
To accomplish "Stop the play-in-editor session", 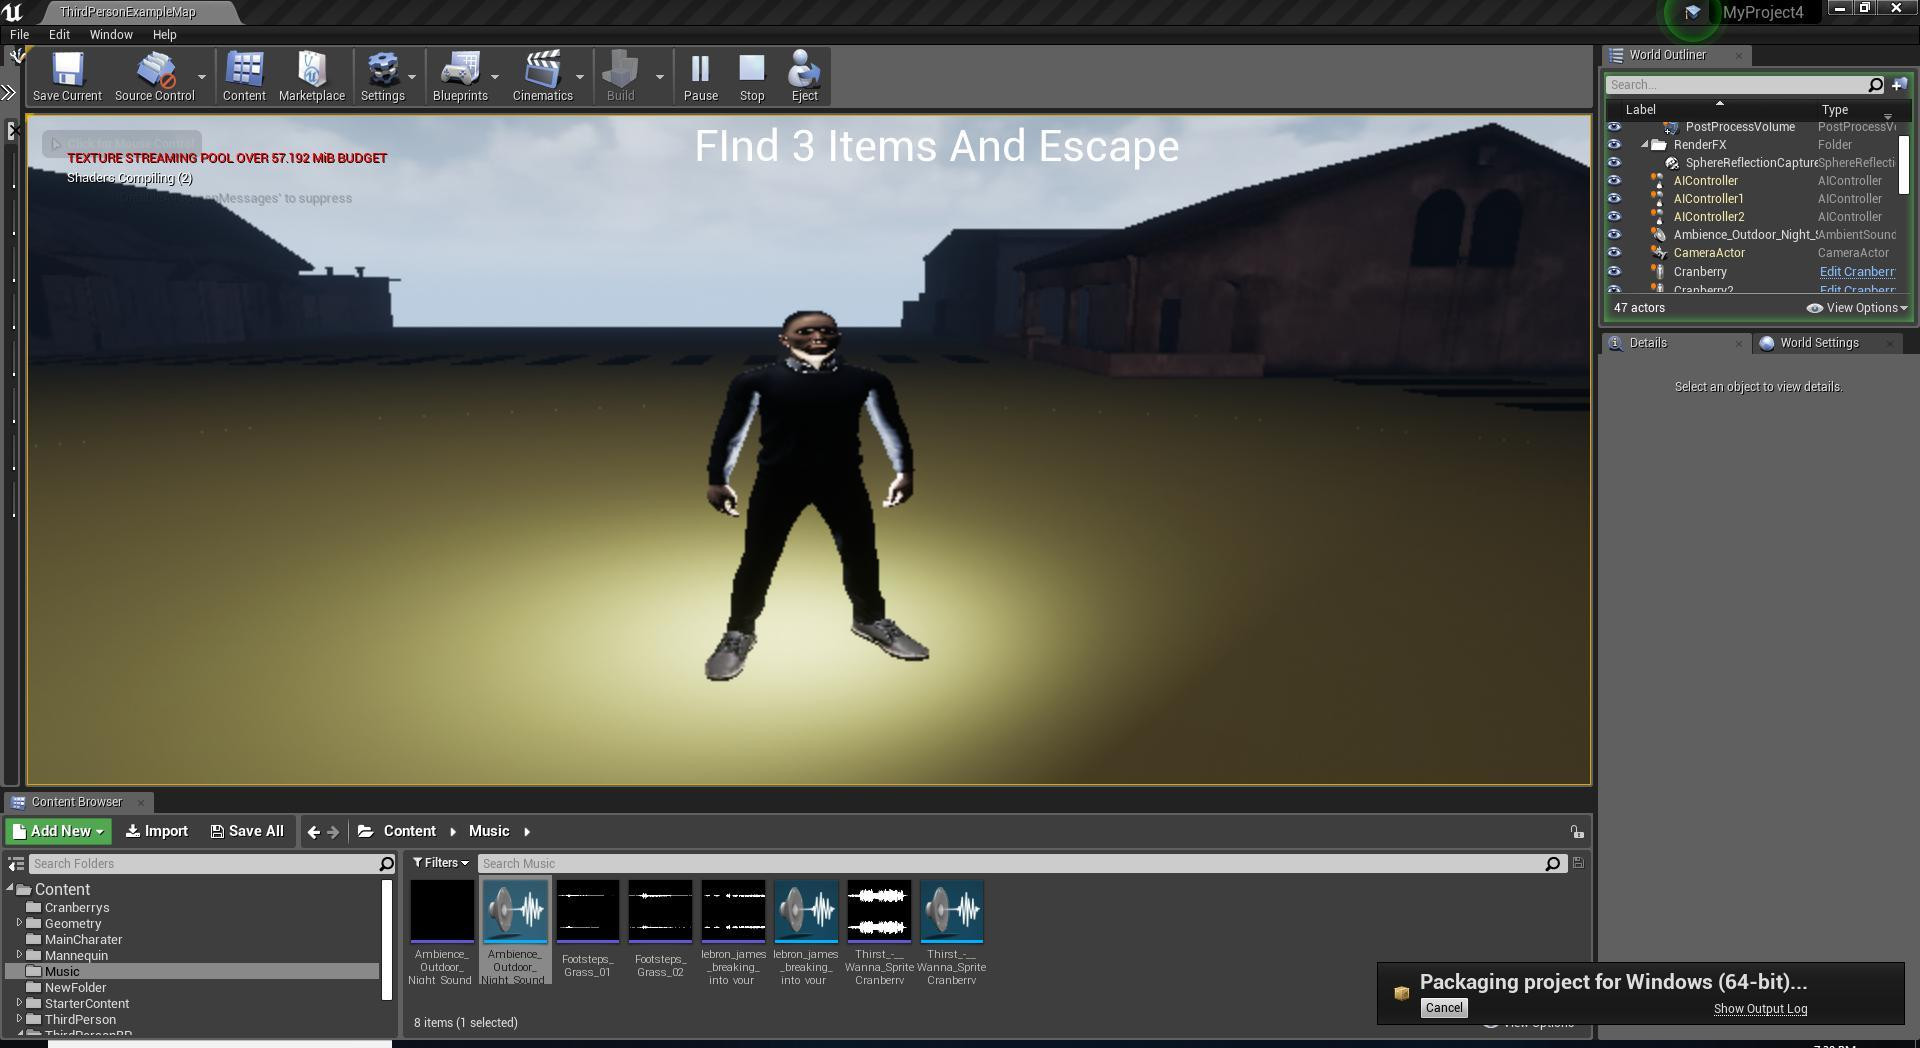I will (752, 76).
